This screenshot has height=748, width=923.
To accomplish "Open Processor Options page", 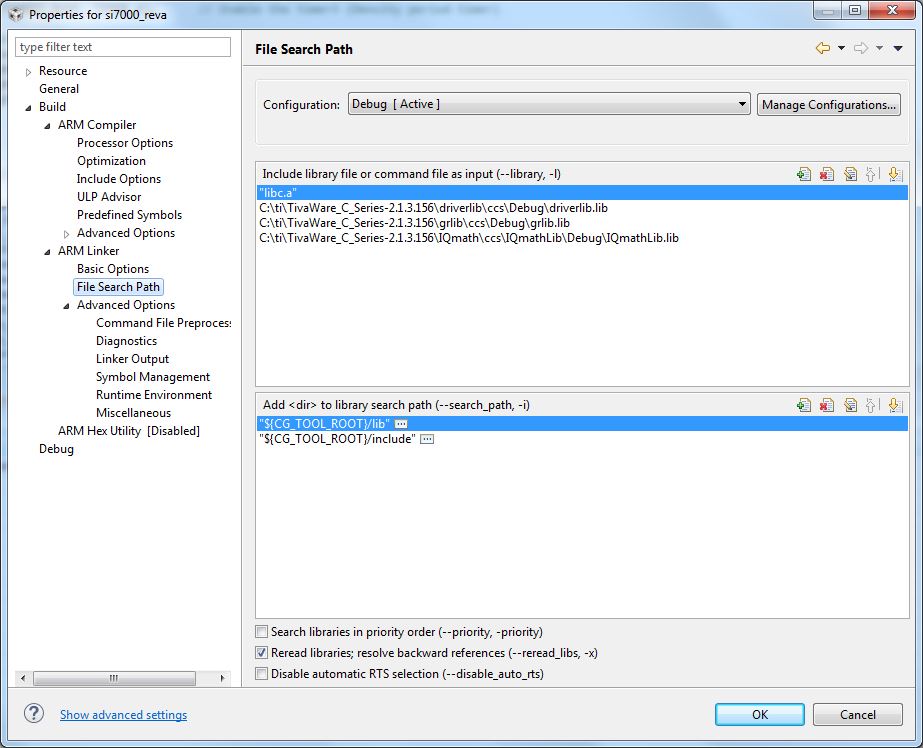I will coord(125,143).
